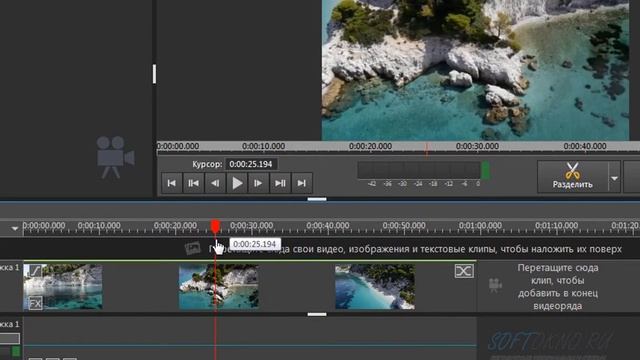
Task: Click the divider handle below the video track
Action: (x=317, y=314)
